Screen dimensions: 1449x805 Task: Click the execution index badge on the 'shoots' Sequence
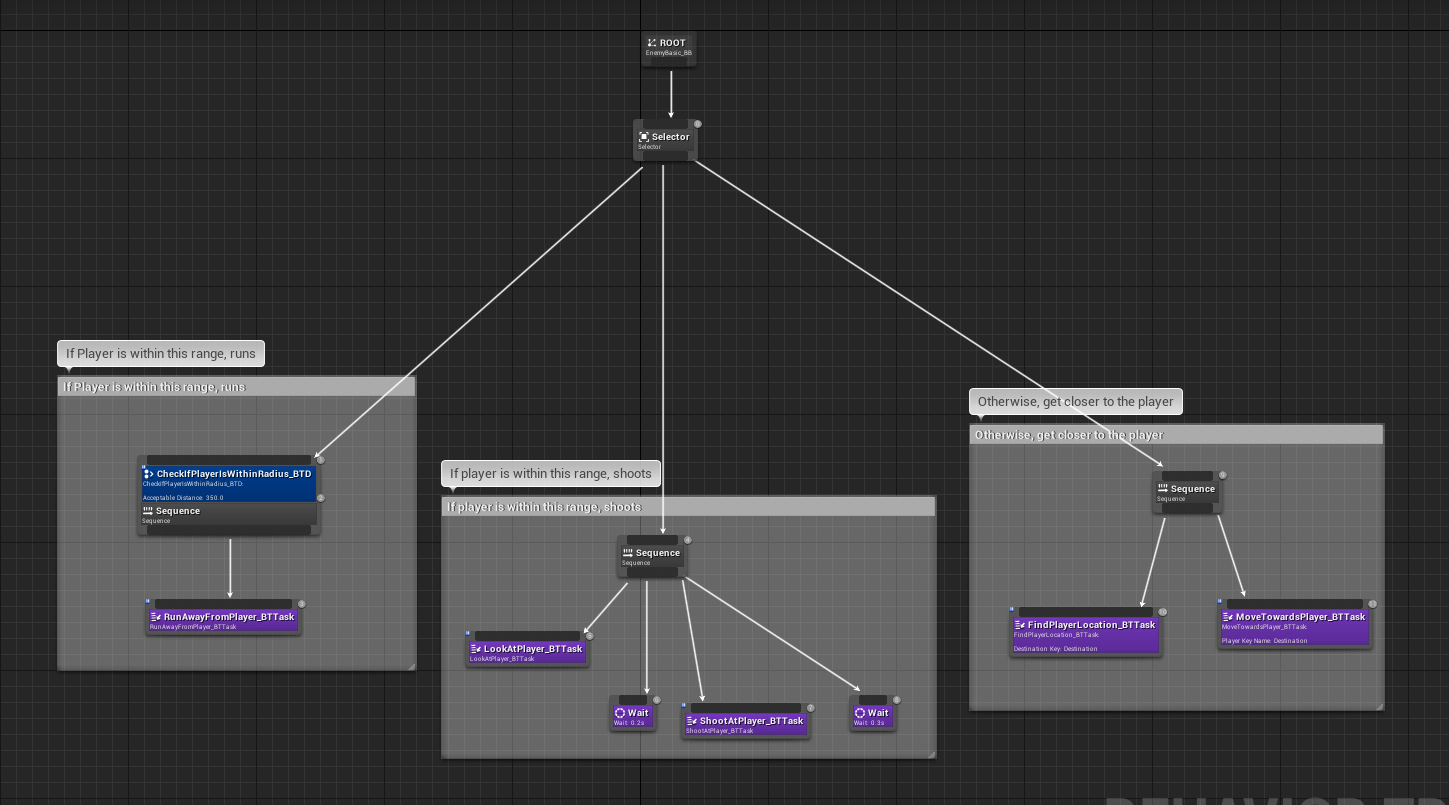(x=688, y=540)
